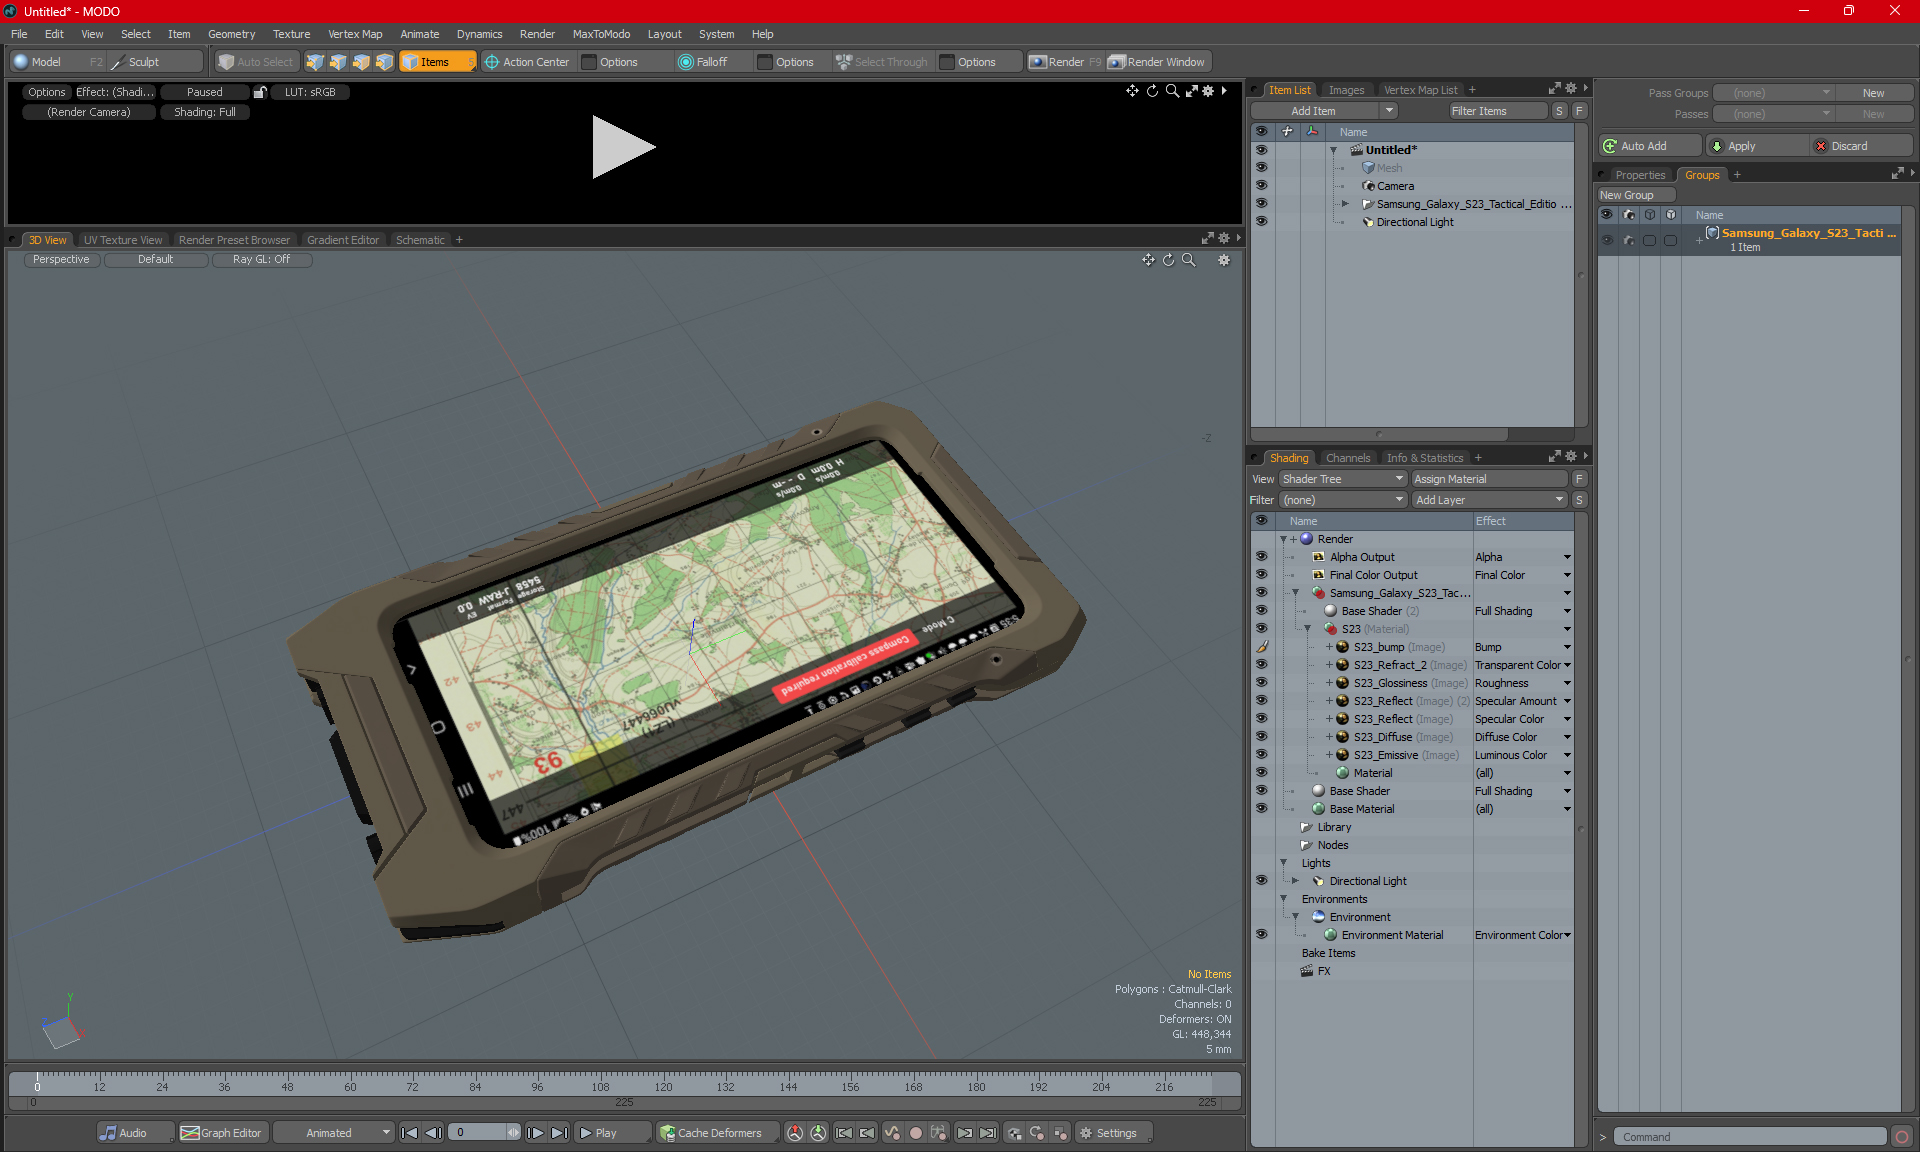Activate the Items selection mode
Viewport: 1920px width, 1152px height.
(437, 62)
